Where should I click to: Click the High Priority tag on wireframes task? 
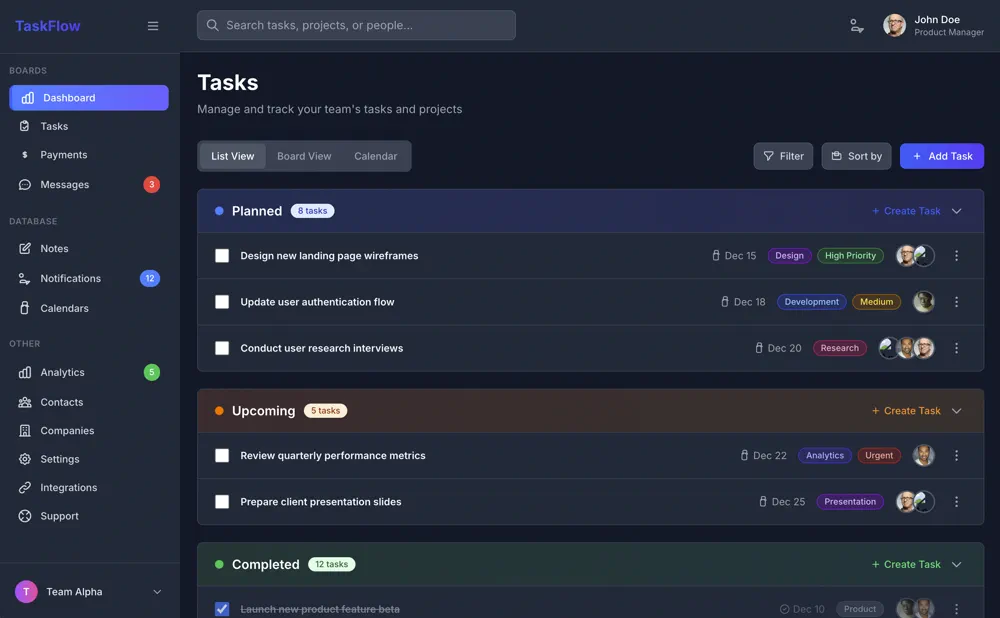click(x=850, y=256)
